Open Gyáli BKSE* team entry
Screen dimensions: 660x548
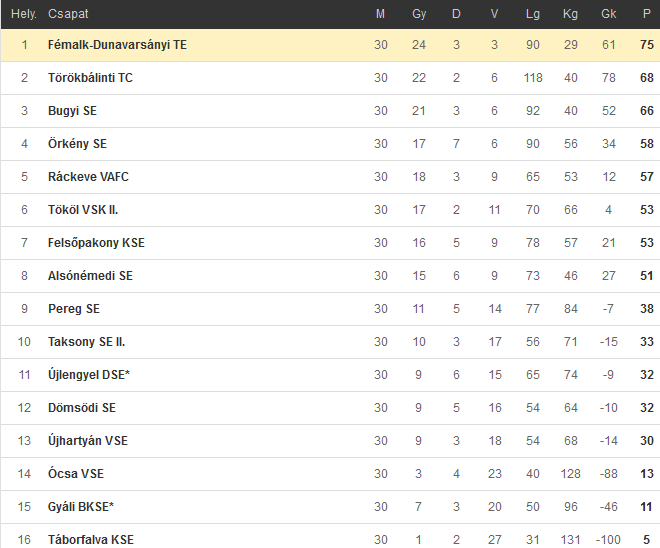point(81,506)
